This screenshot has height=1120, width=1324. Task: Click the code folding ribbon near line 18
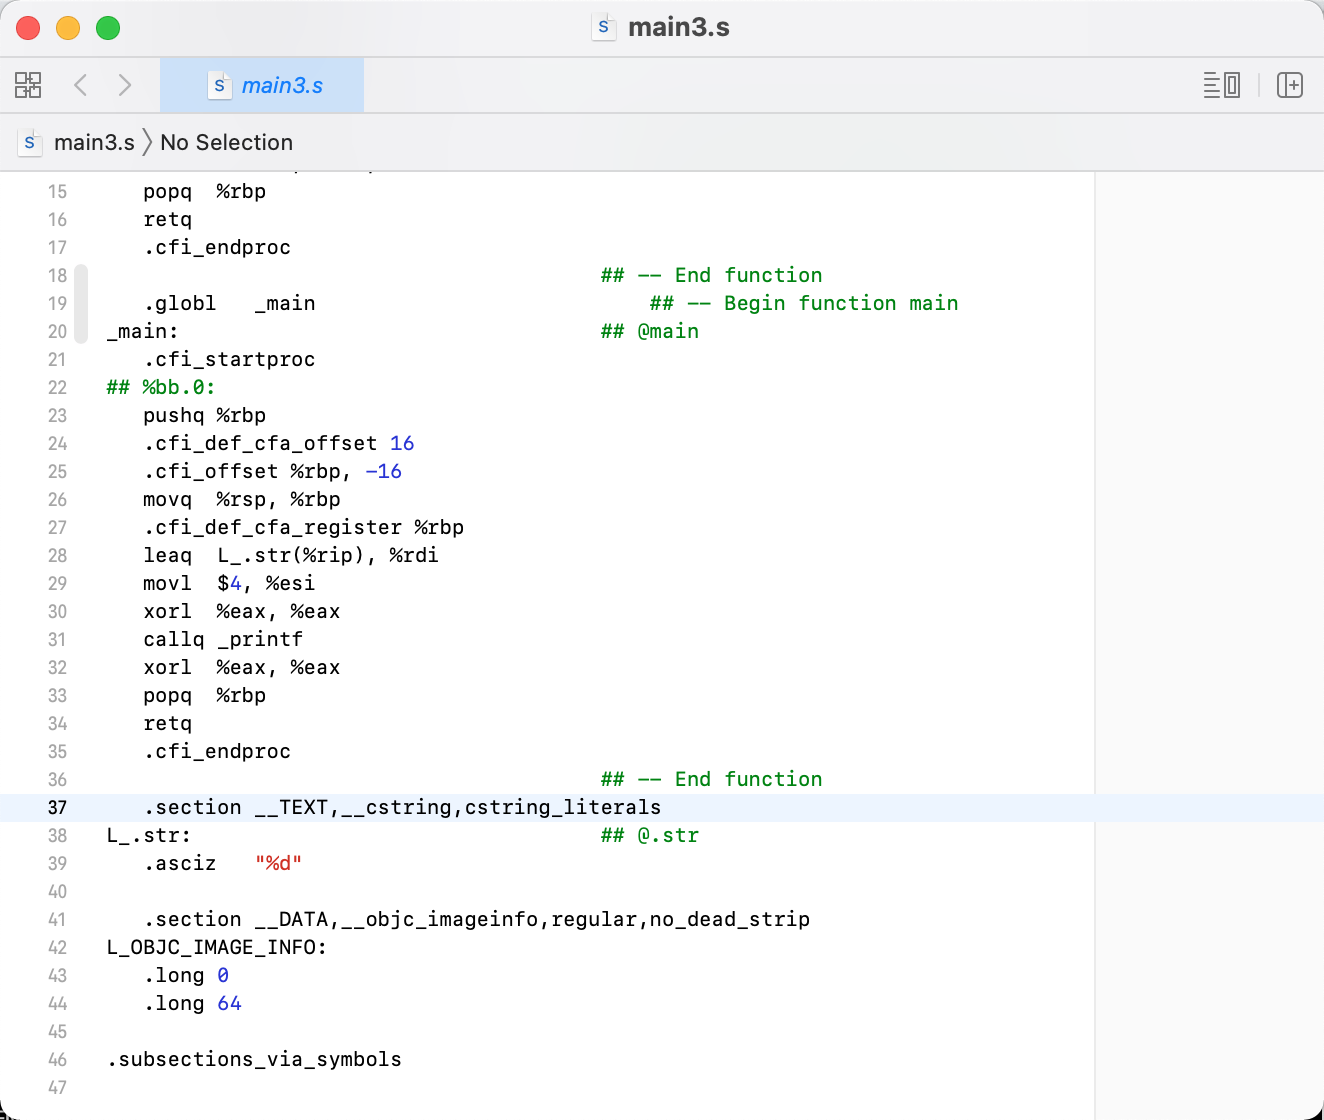point(81,303)
